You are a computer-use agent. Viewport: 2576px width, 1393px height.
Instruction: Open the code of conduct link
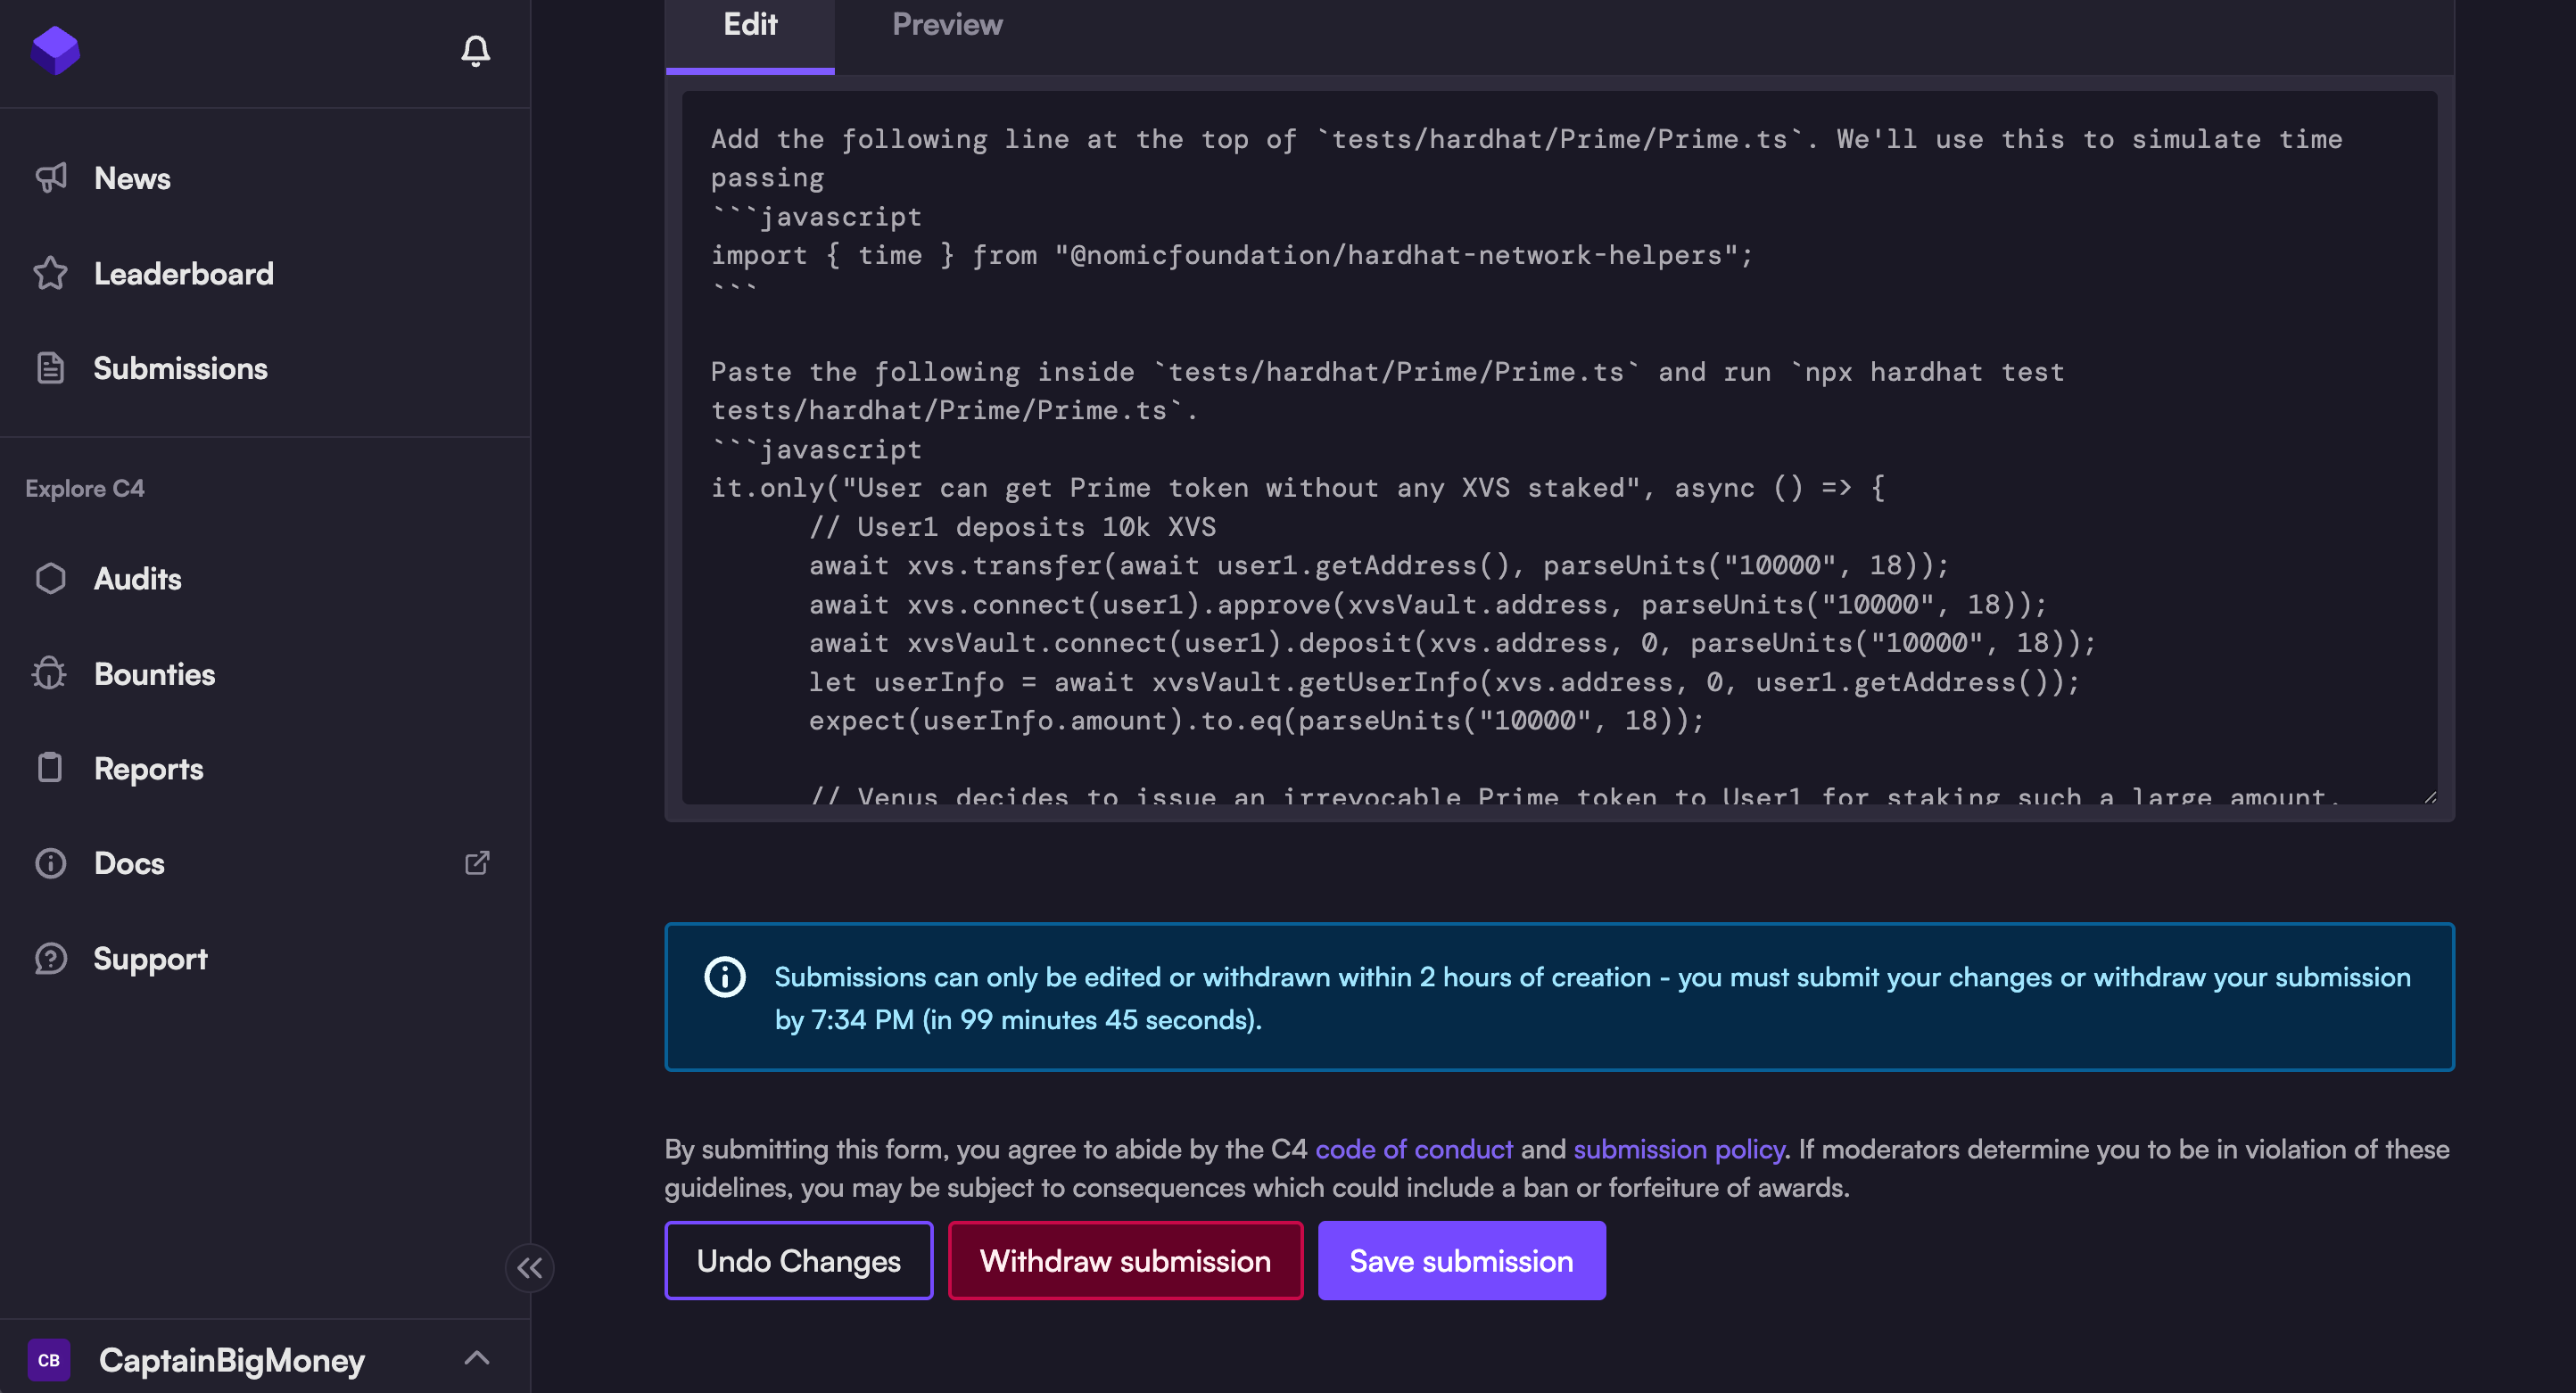[x=1413, y=1149]
